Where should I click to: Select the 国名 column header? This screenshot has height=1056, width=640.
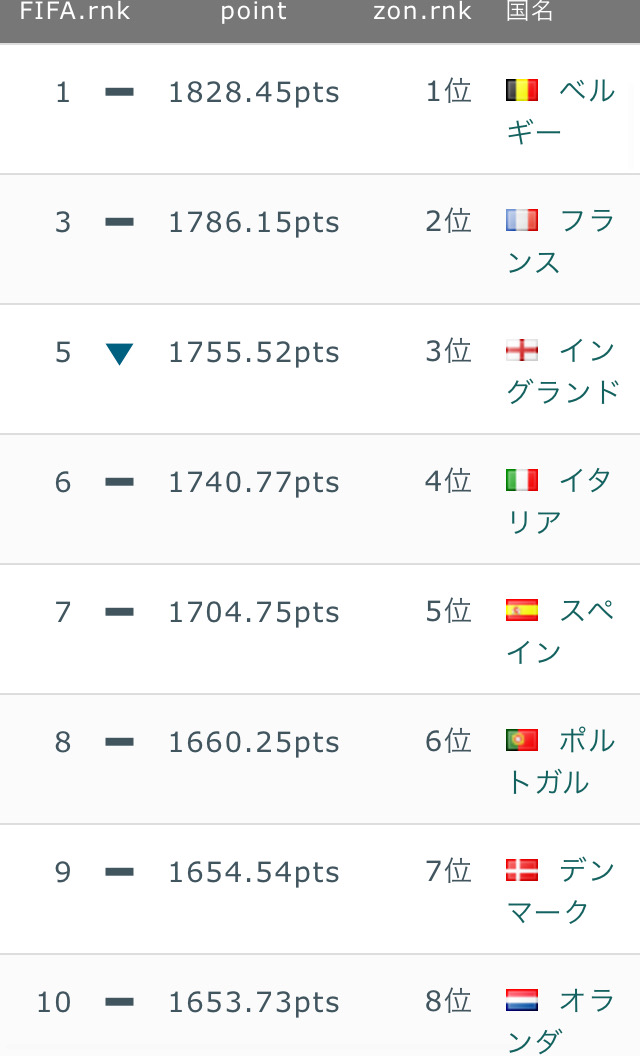(x=530, y=11)
